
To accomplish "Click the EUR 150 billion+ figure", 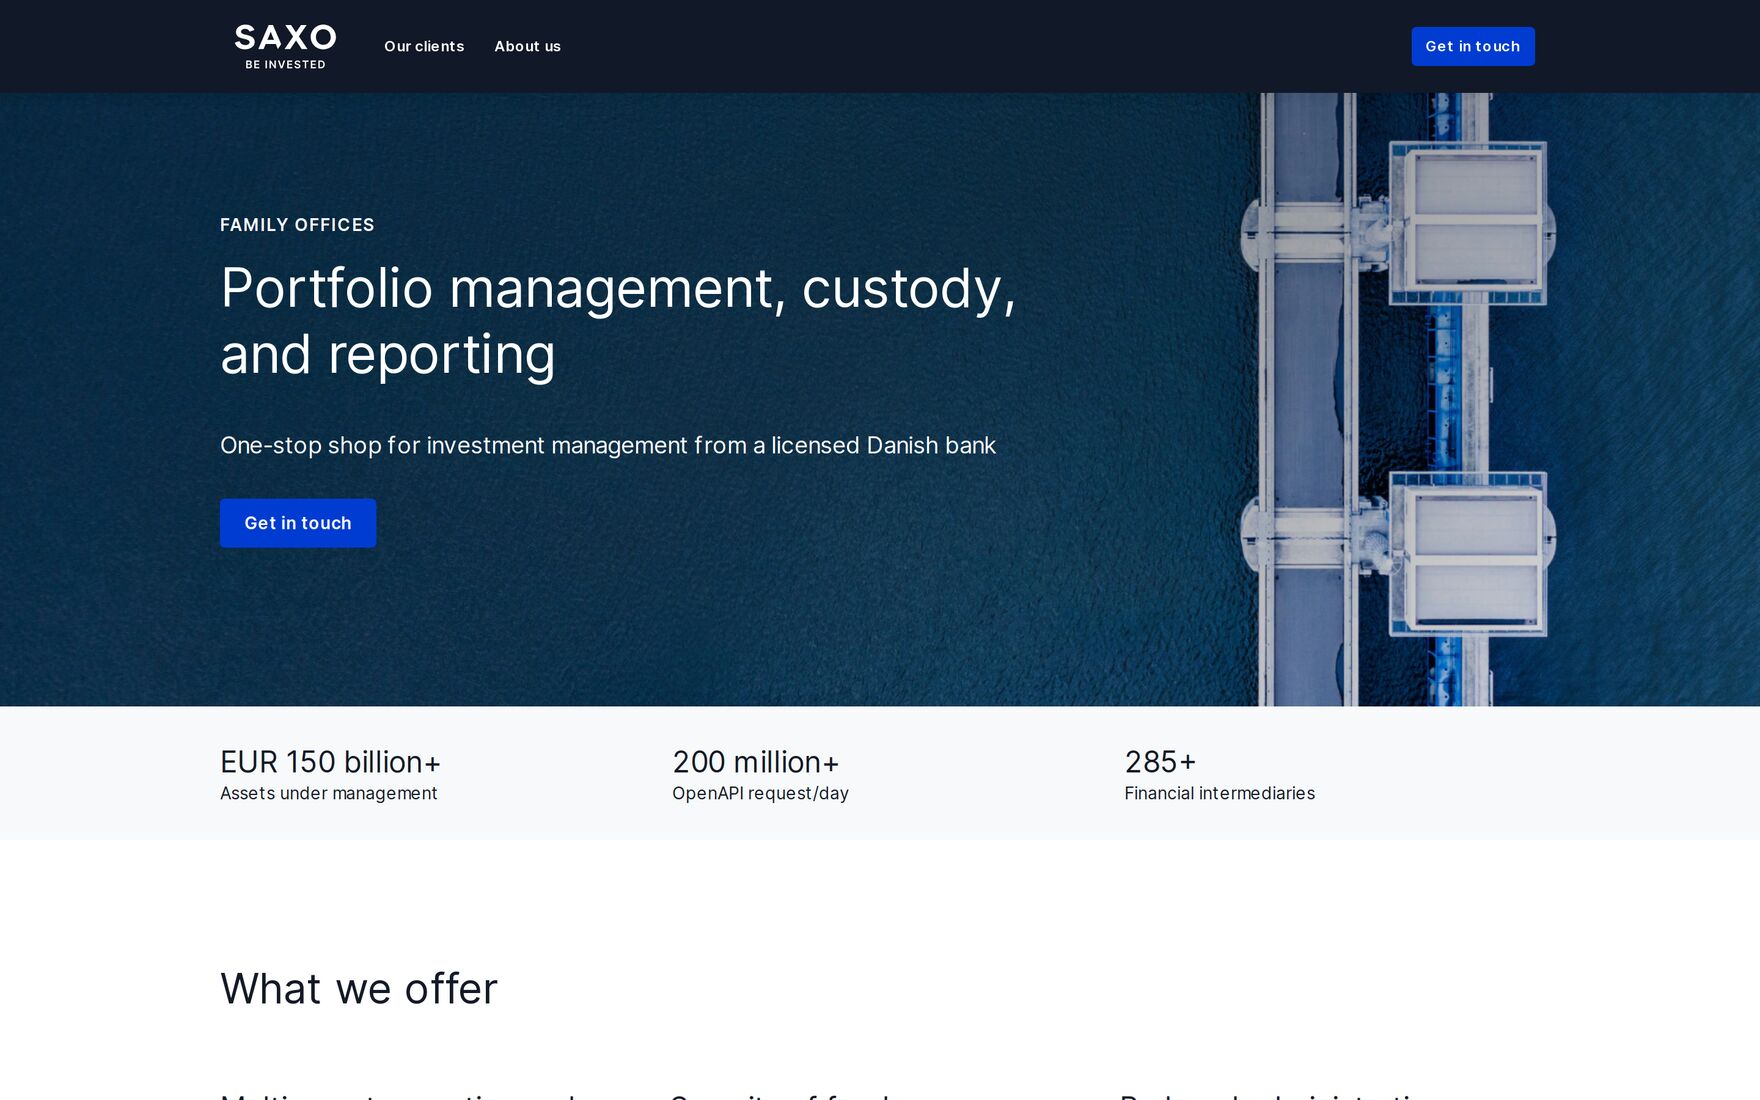I will 330,762.
